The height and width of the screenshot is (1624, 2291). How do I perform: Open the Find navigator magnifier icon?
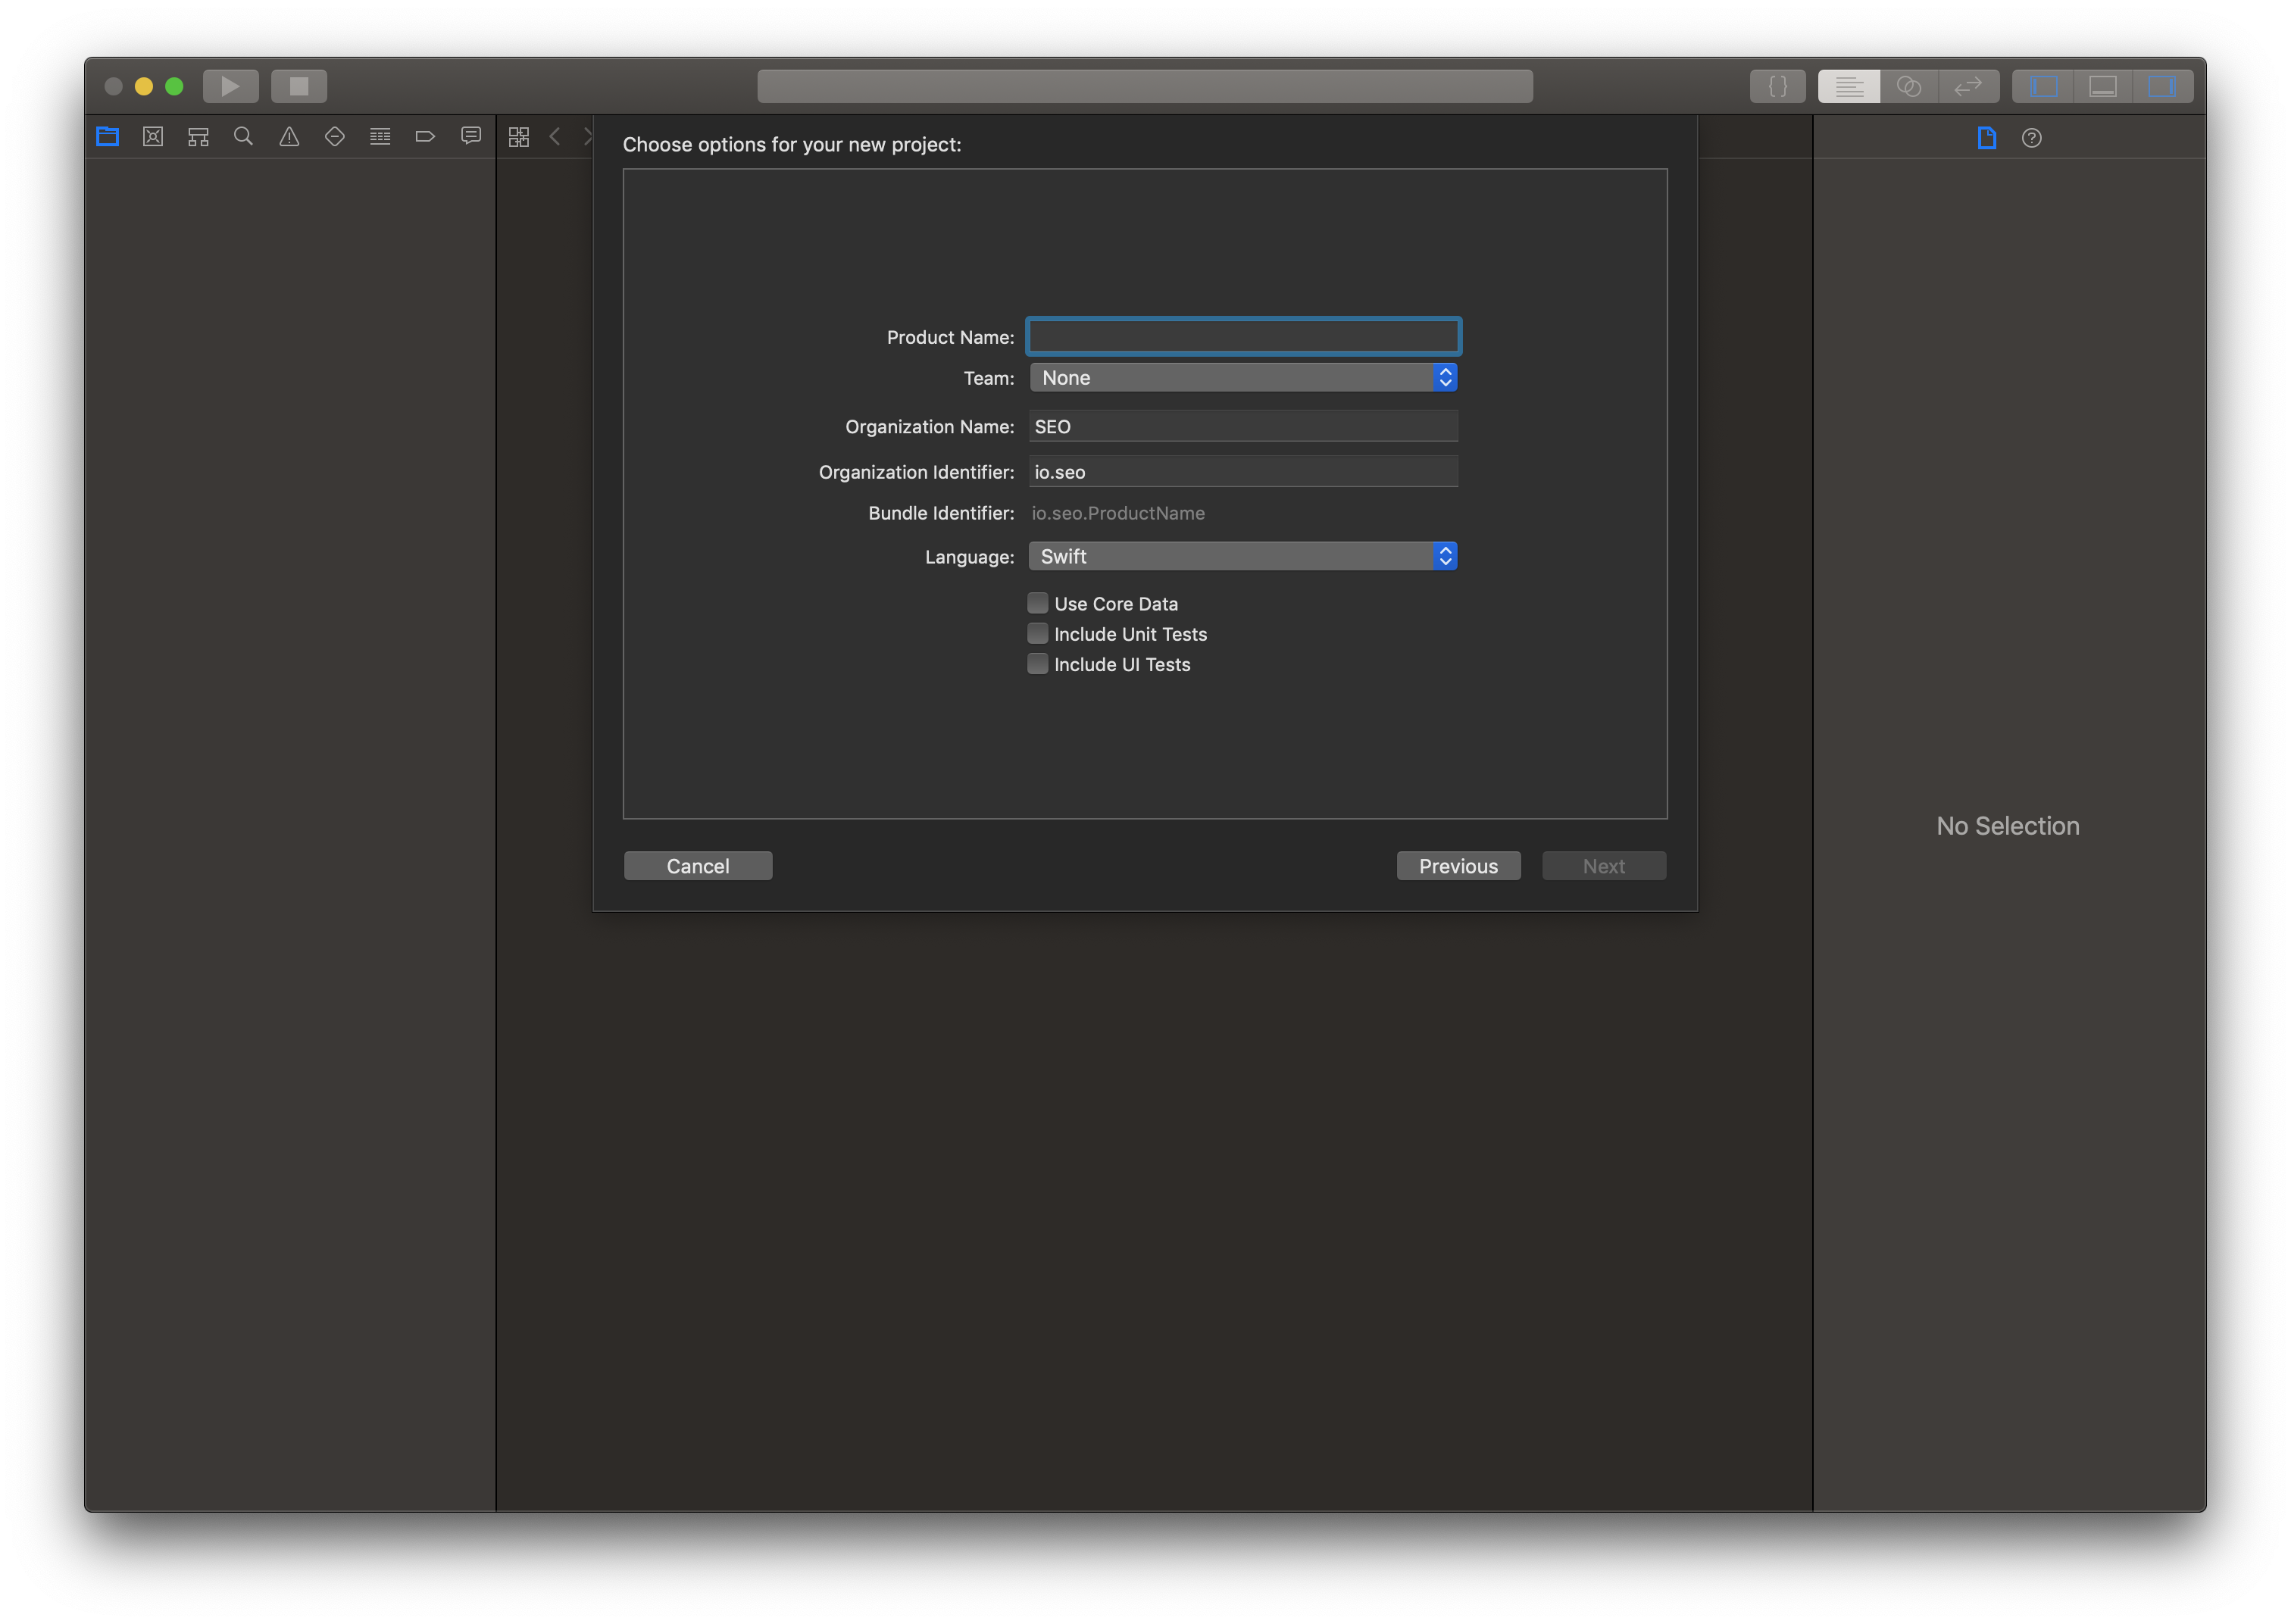point(243,137)
